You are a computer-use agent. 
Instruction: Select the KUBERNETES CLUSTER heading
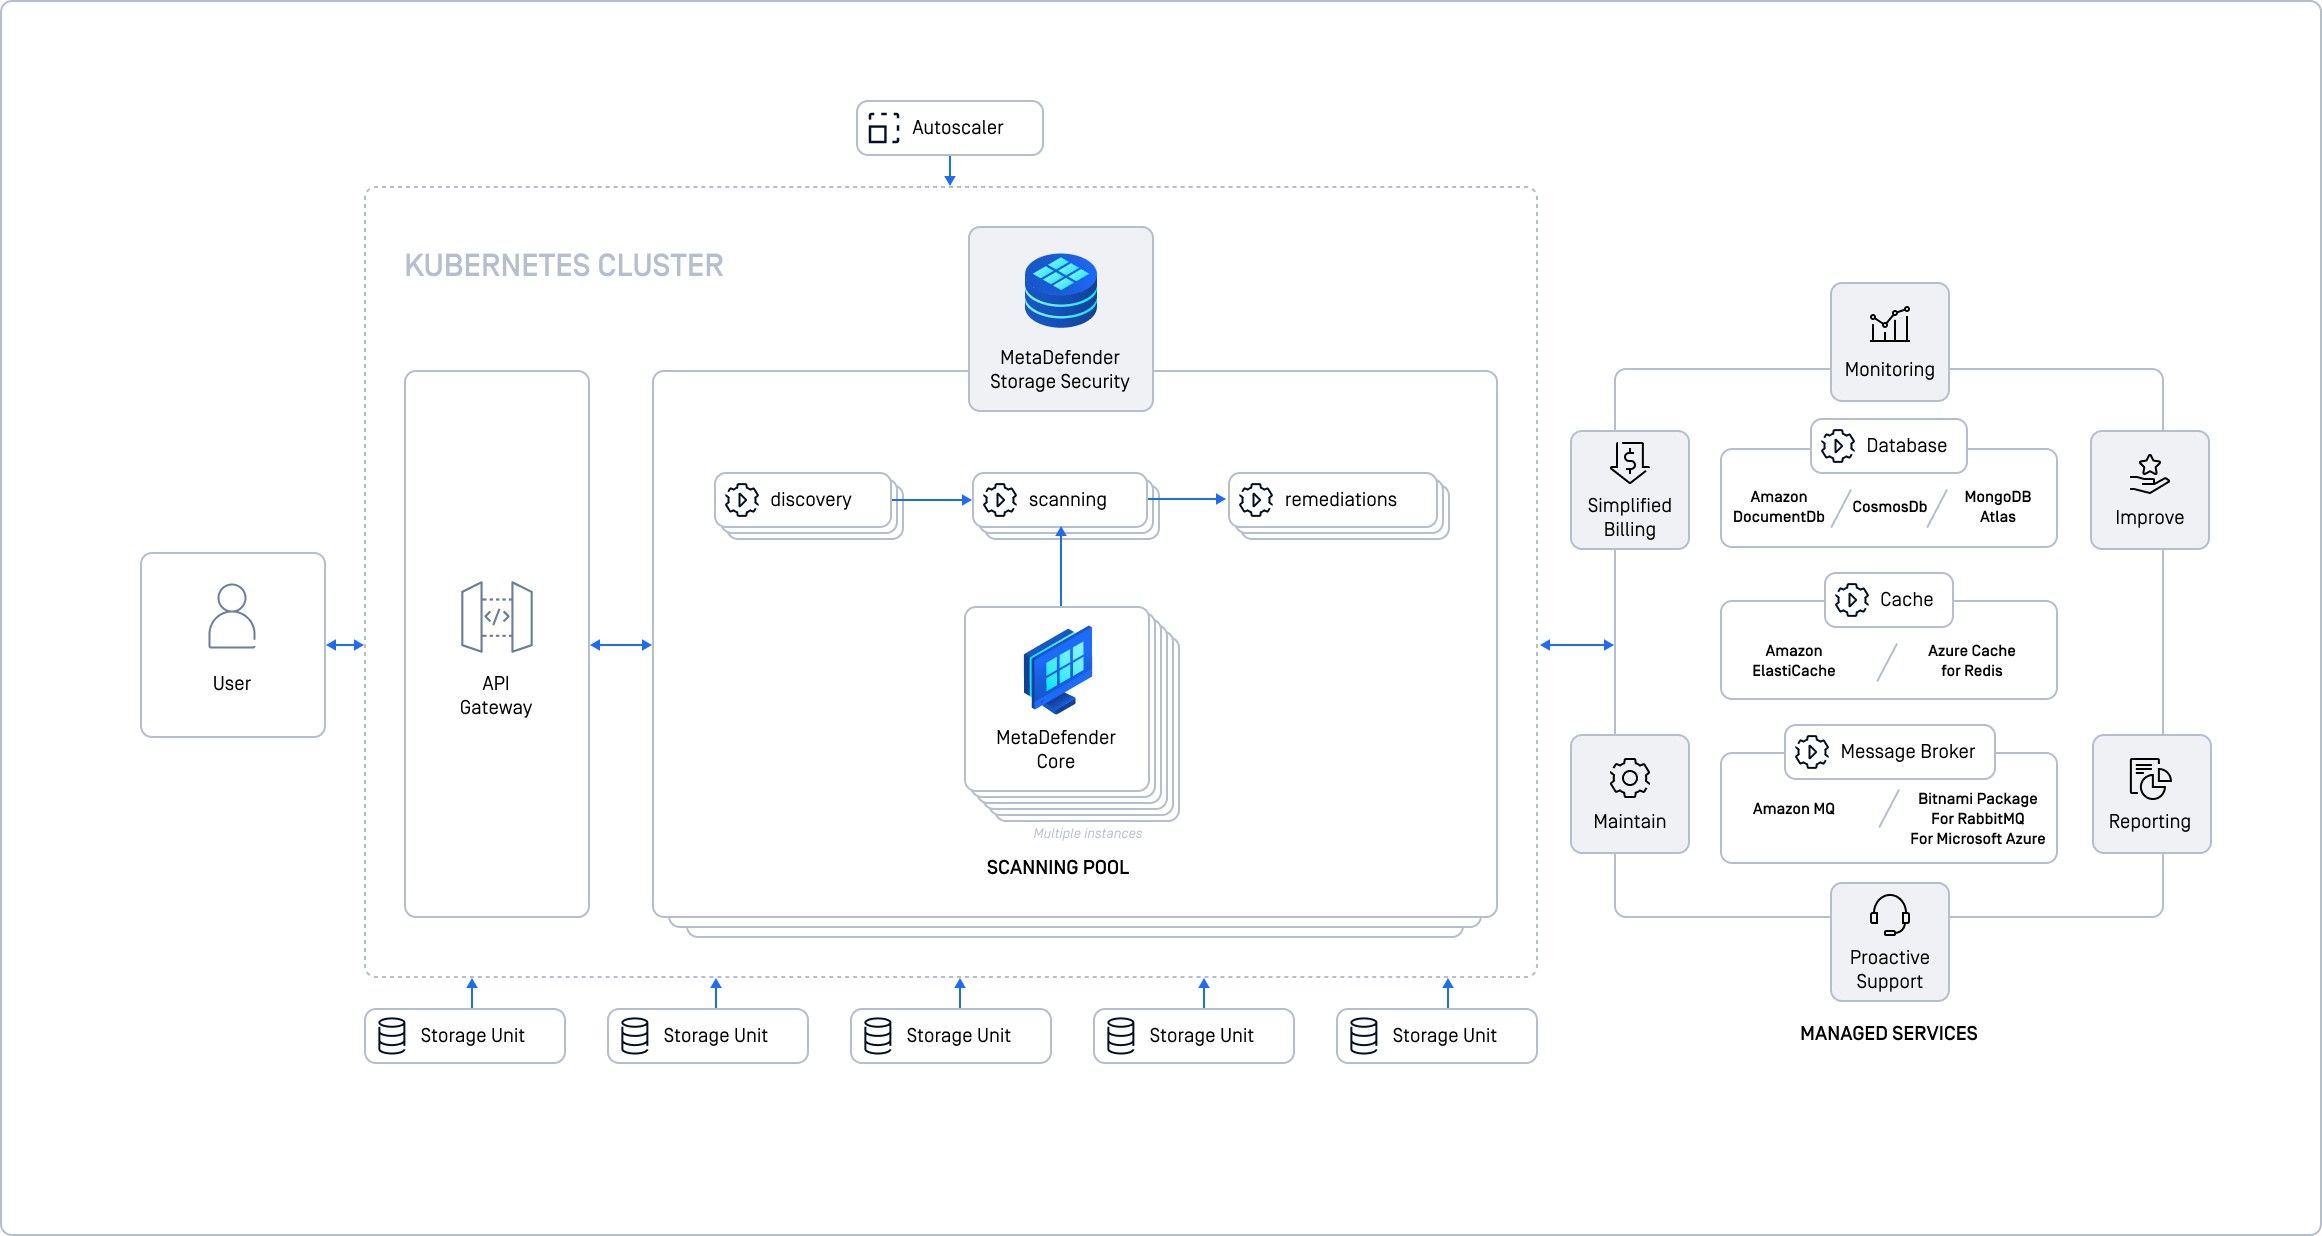563,266
